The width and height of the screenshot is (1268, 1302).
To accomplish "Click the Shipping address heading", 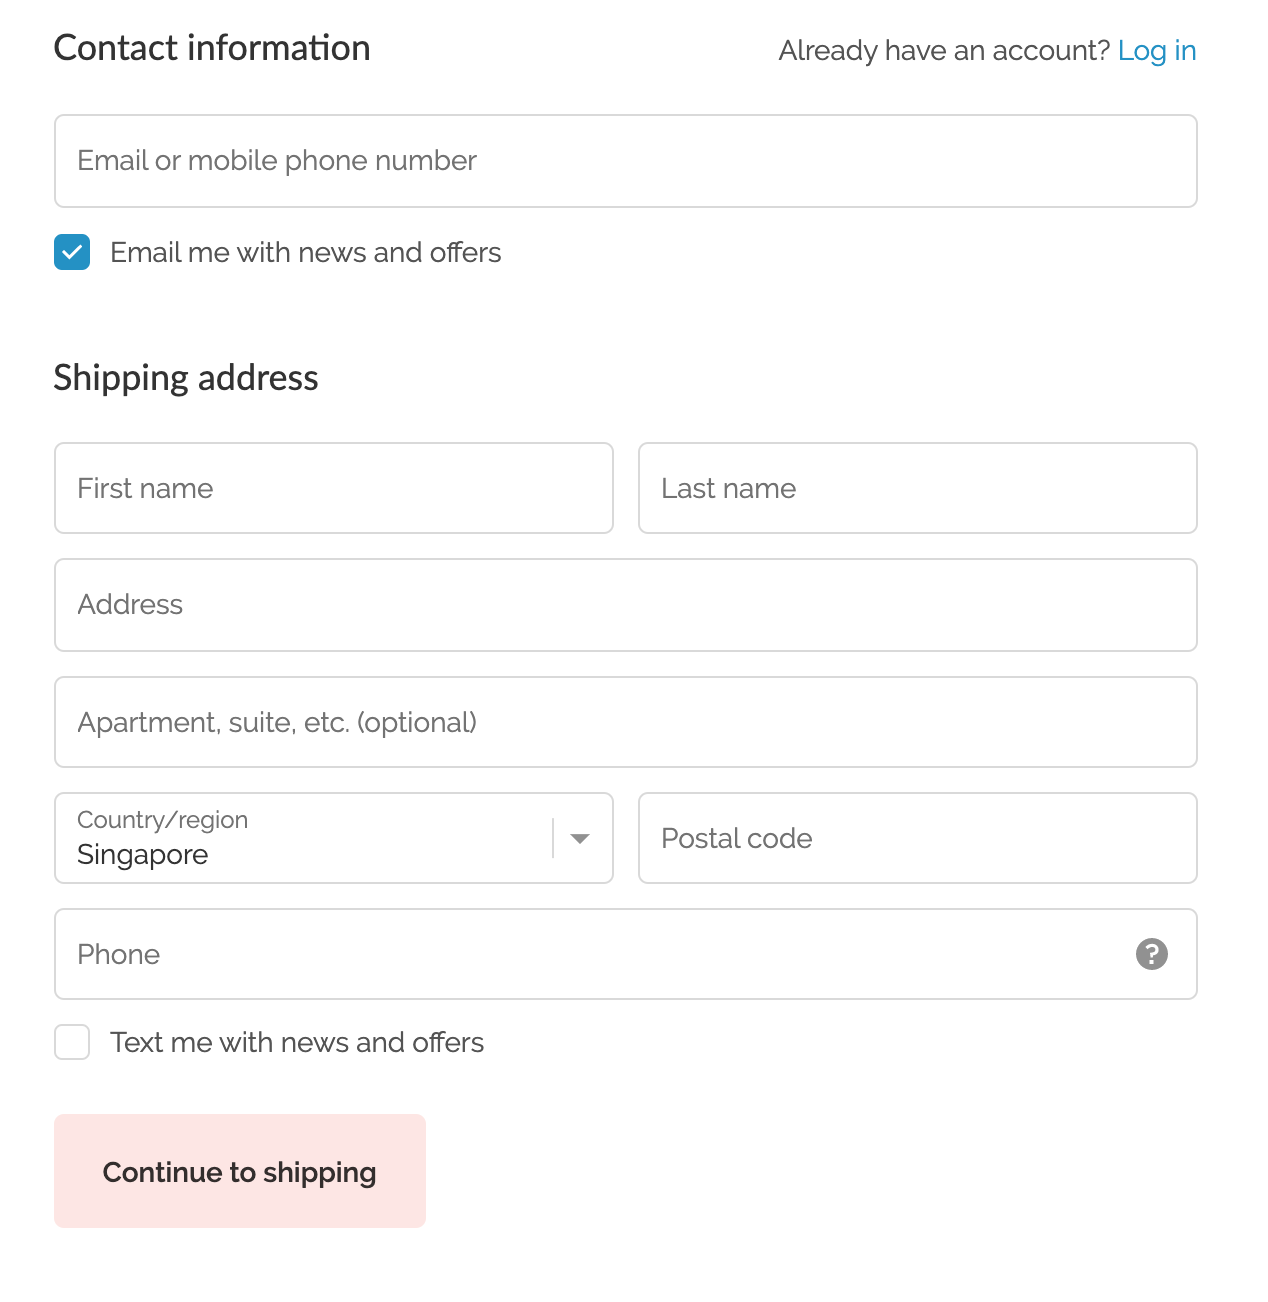I will pyautogui.click(x=186, y=378).
